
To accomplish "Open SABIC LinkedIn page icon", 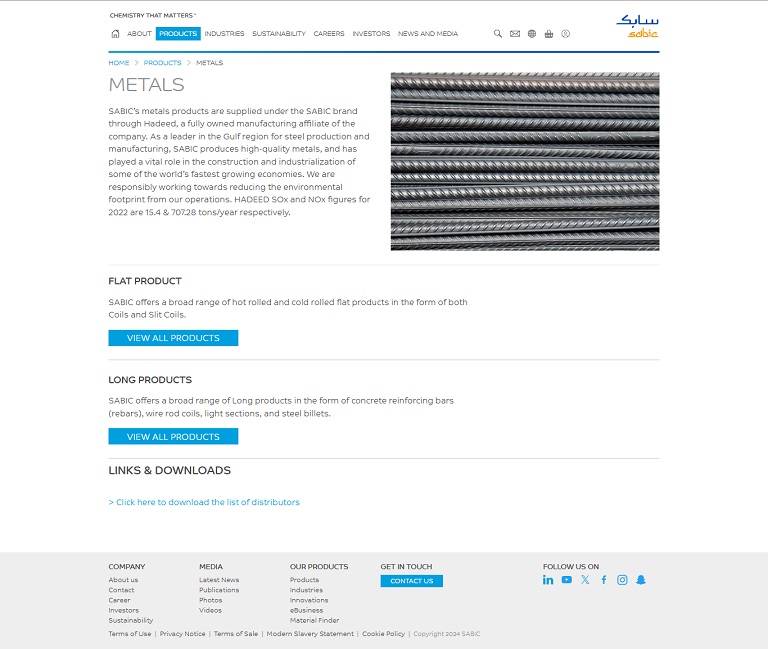I will pos(548,580).
